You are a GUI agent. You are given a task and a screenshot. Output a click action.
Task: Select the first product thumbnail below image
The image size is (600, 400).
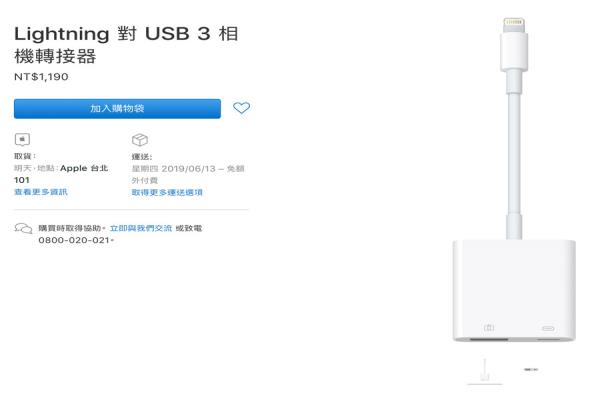[x=485, y=371]
